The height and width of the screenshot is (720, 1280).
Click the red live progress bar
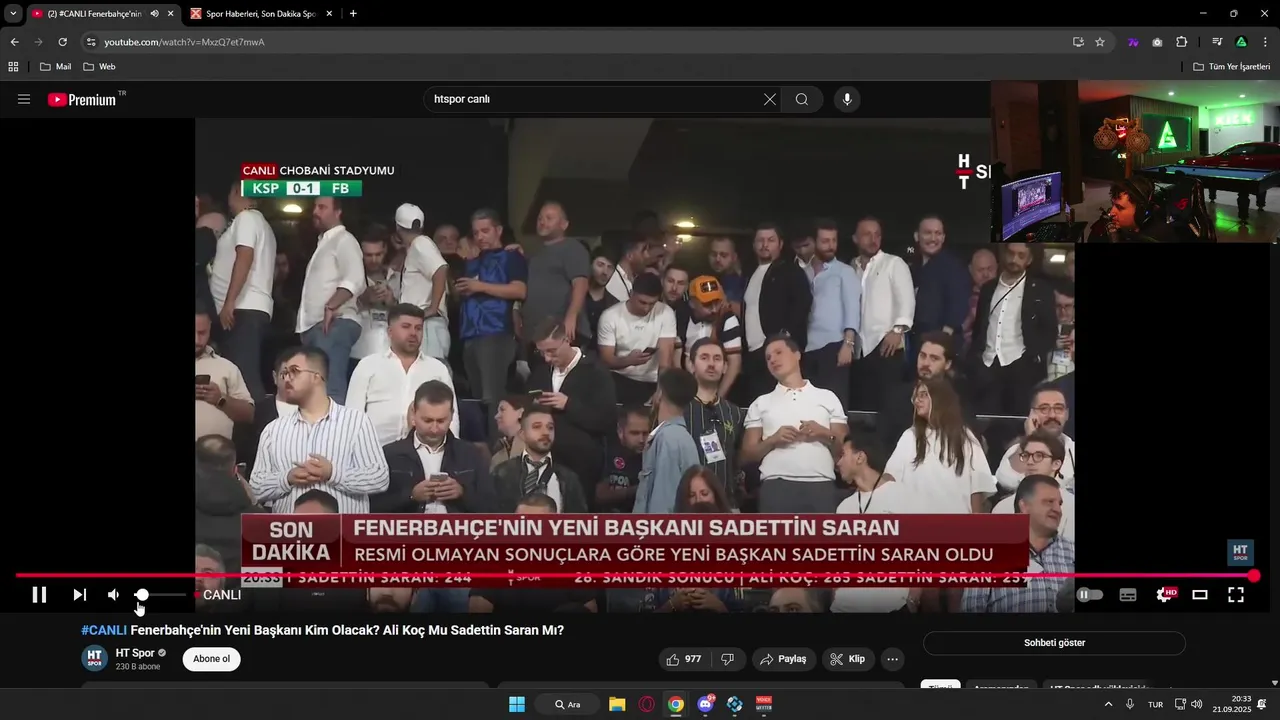[634, 575]
